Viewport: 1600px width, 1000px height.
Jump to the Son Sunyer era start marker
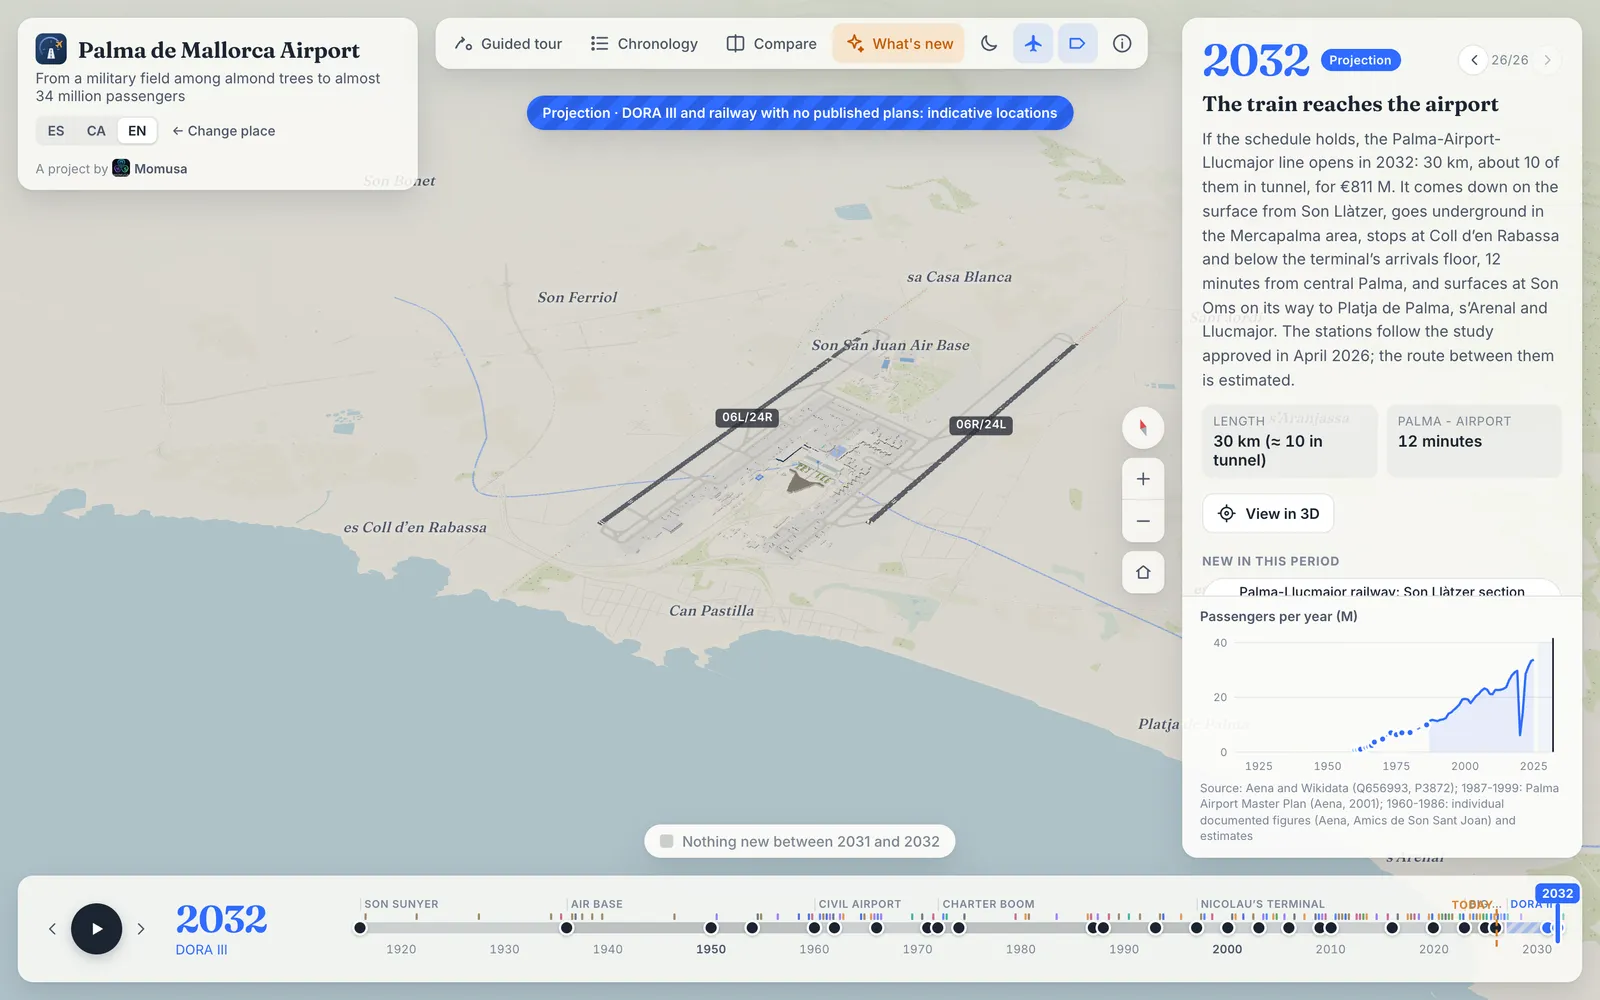360,928
